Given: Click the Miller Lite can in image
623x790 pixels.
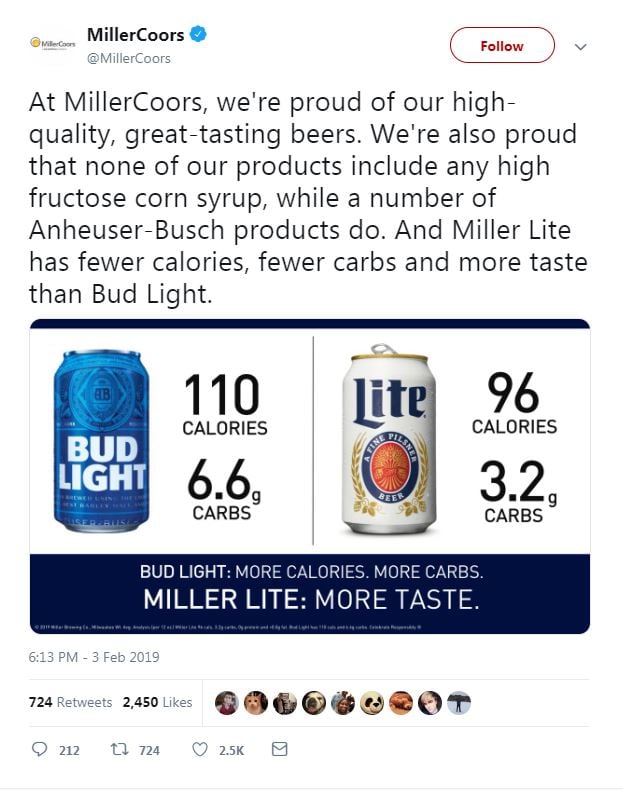Looking at the screenshot, I should [x=389, y=440].
